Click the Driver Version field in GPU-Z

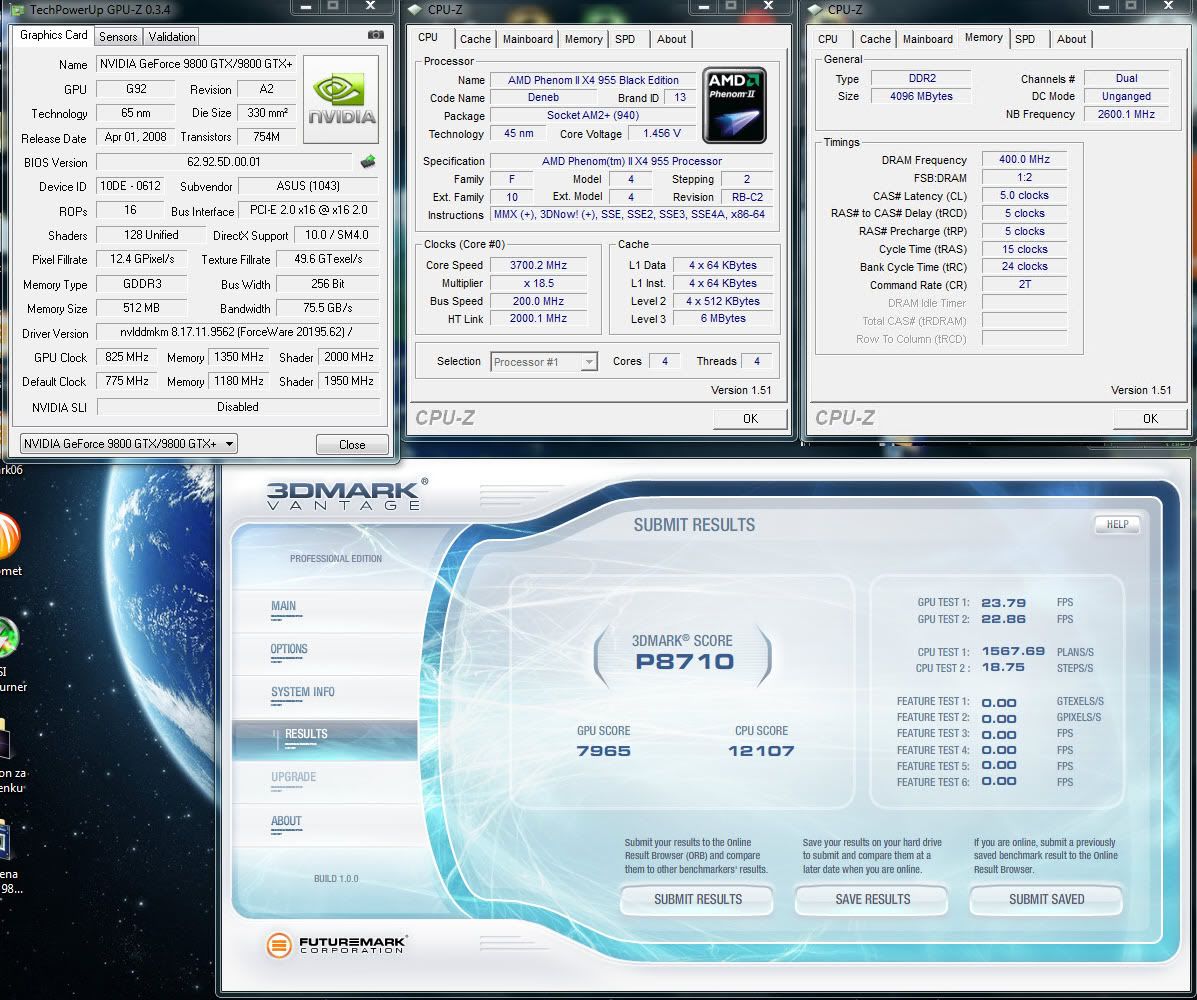(x=237, y=332)
